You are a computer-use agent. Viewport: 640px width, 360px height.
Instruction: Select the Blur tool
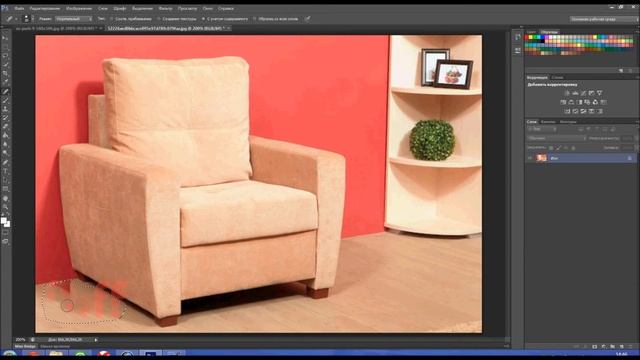[x=5, y=144]
